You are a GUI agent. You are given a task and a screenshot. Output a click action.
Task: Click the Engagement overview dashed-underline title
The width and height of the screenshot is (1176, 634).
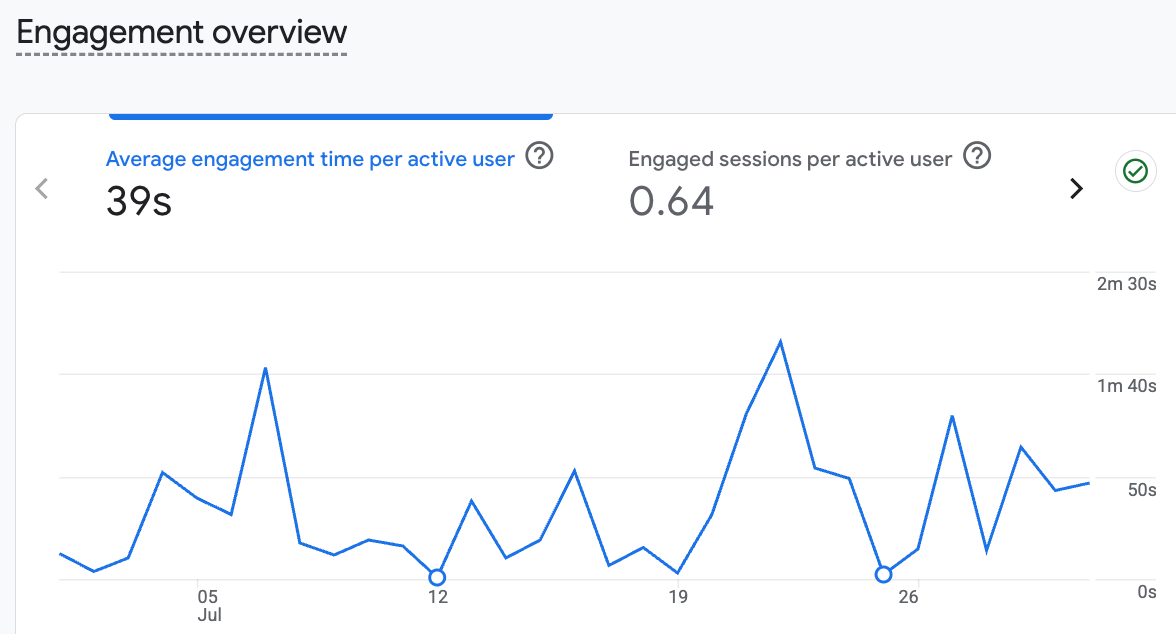(x=182, y=34)
